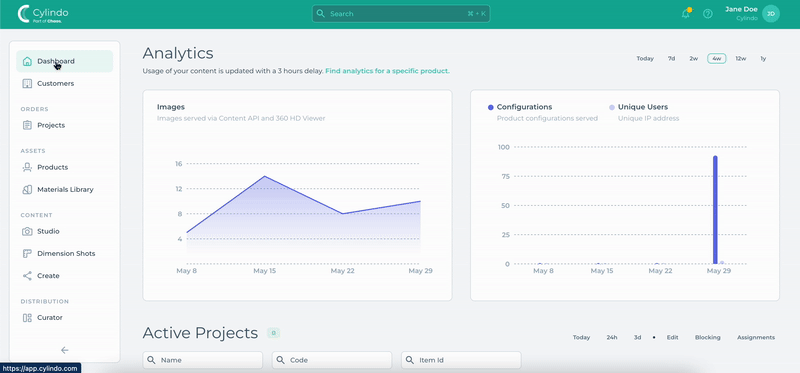Follow 'Find analytics for a specific product' link
800x373 pixels.
click(x=387, y=71)
